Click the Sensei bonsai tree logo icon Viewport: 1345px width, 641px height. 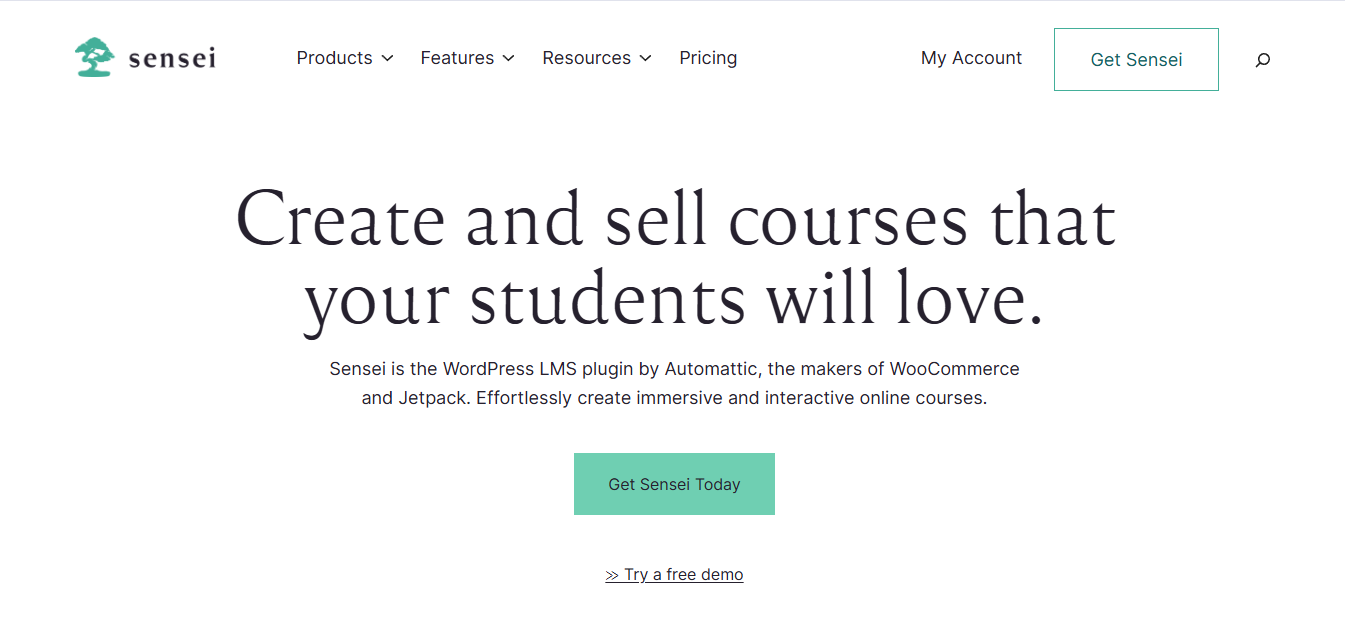(94, 58)
